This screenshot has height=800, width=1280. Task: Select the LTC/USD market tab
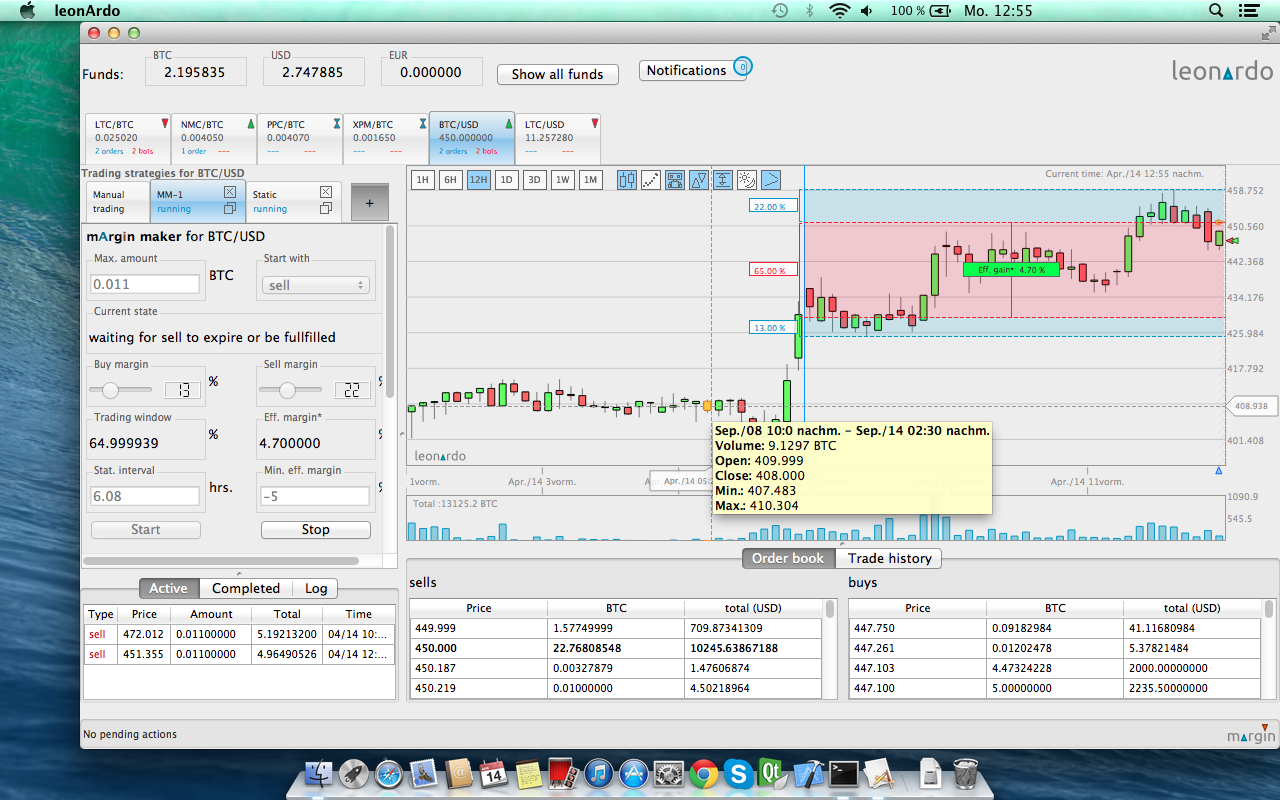(x=559, y=138)
